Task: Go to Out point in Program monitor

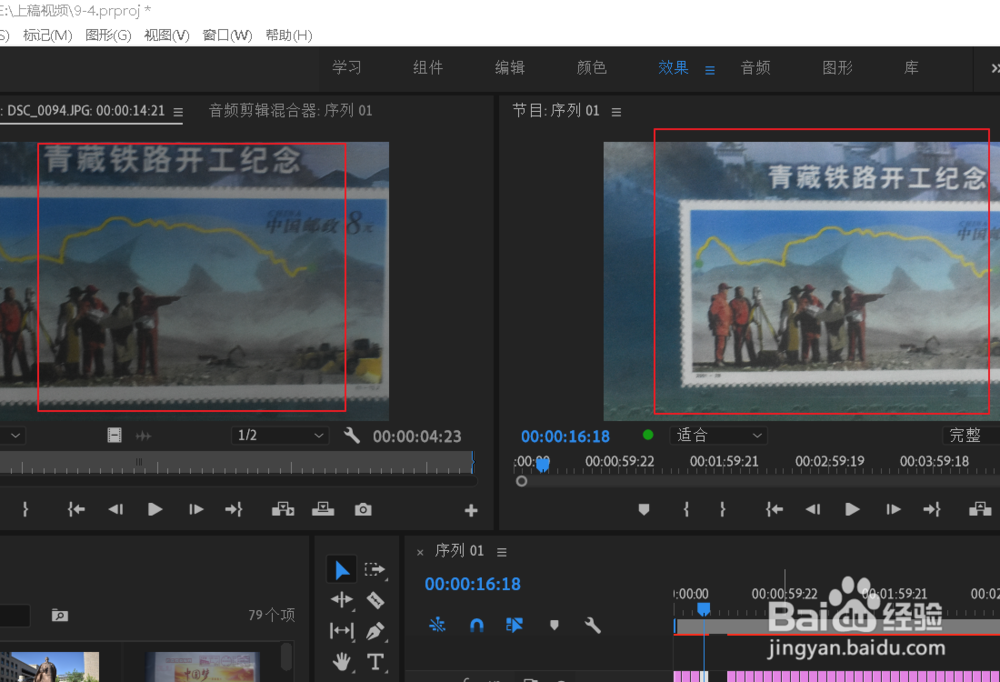Action: click(x=931, y=509)
